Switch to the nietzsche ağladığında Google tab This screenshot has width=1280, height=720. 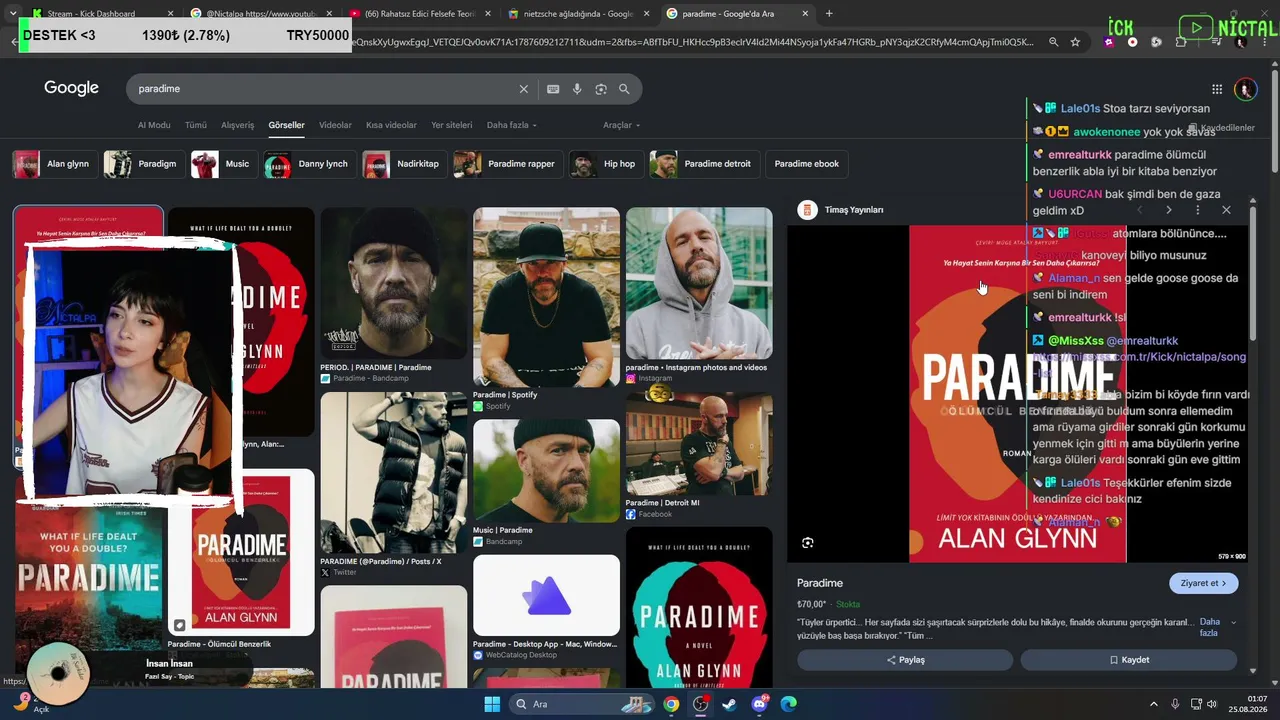click(578, 14)
